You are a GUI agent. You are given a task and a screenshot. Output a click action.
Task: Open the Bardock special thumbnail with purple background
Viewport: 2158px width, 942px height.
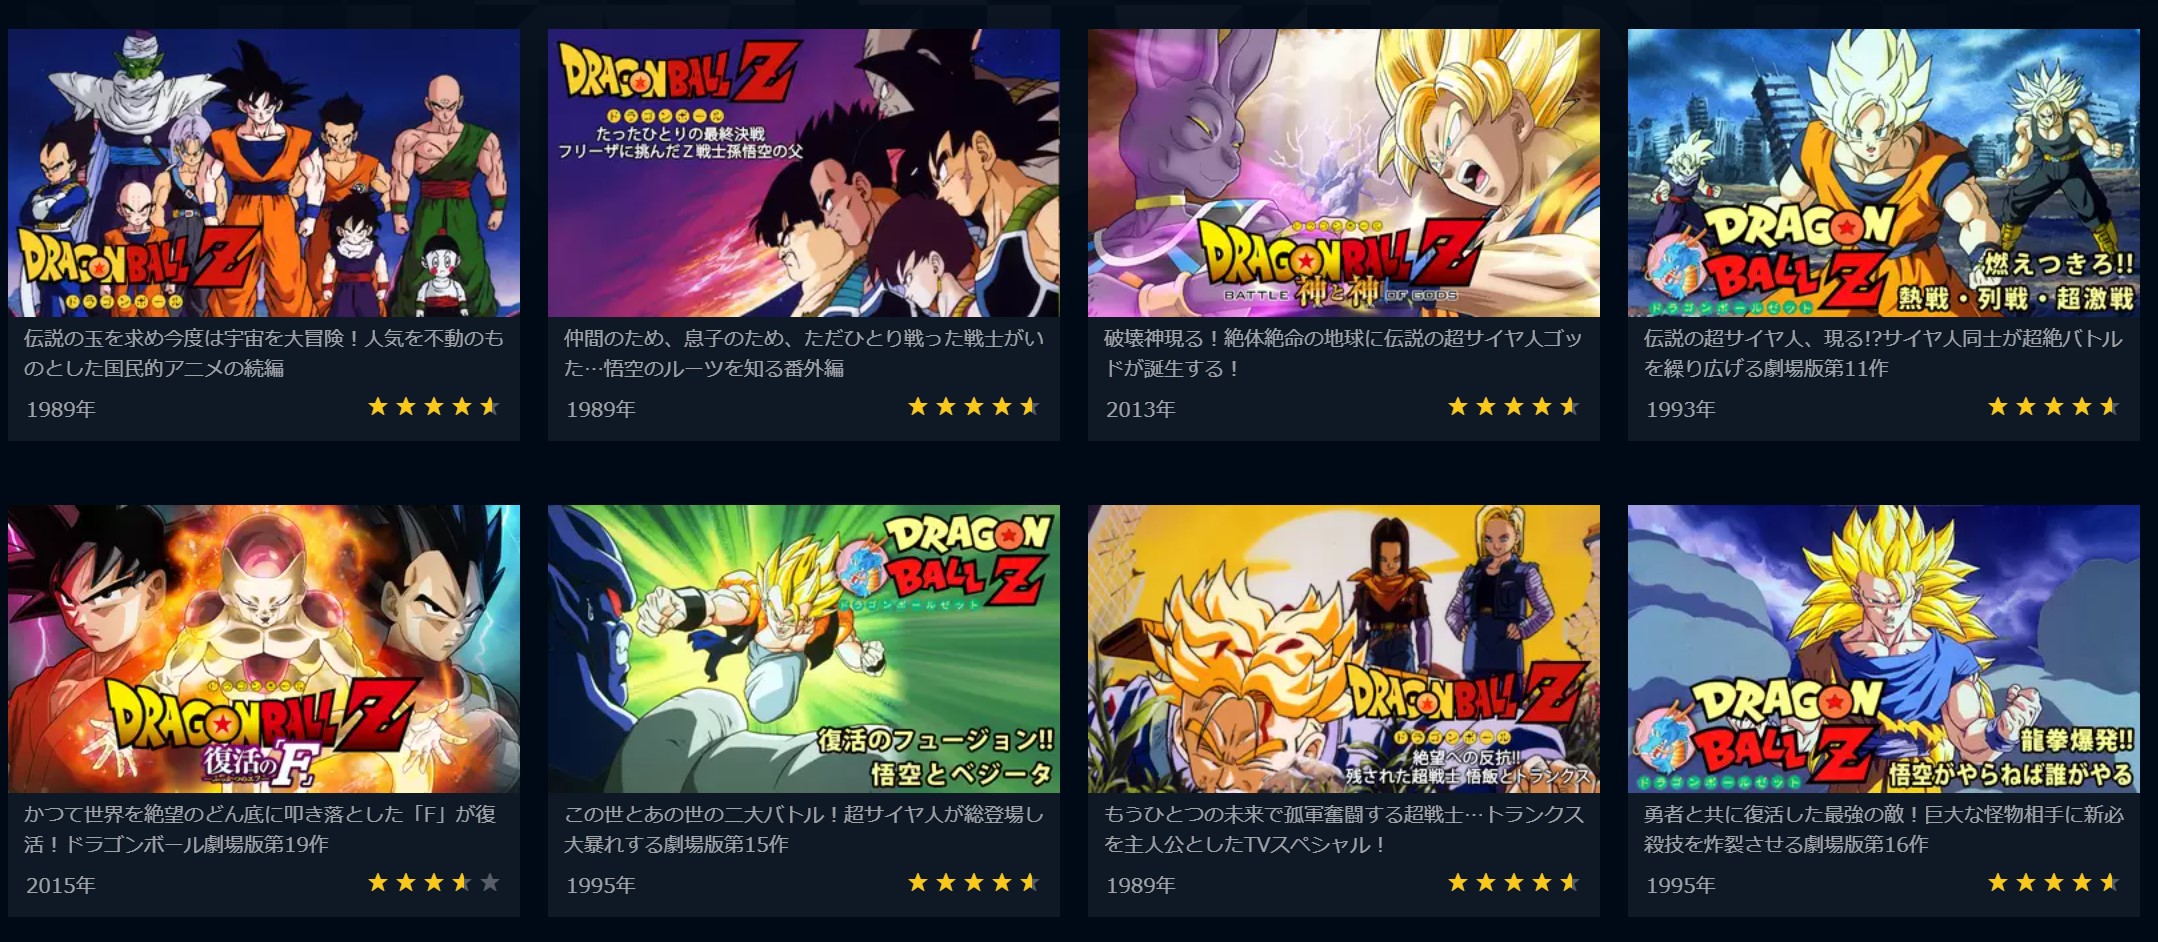coord(804,173)
